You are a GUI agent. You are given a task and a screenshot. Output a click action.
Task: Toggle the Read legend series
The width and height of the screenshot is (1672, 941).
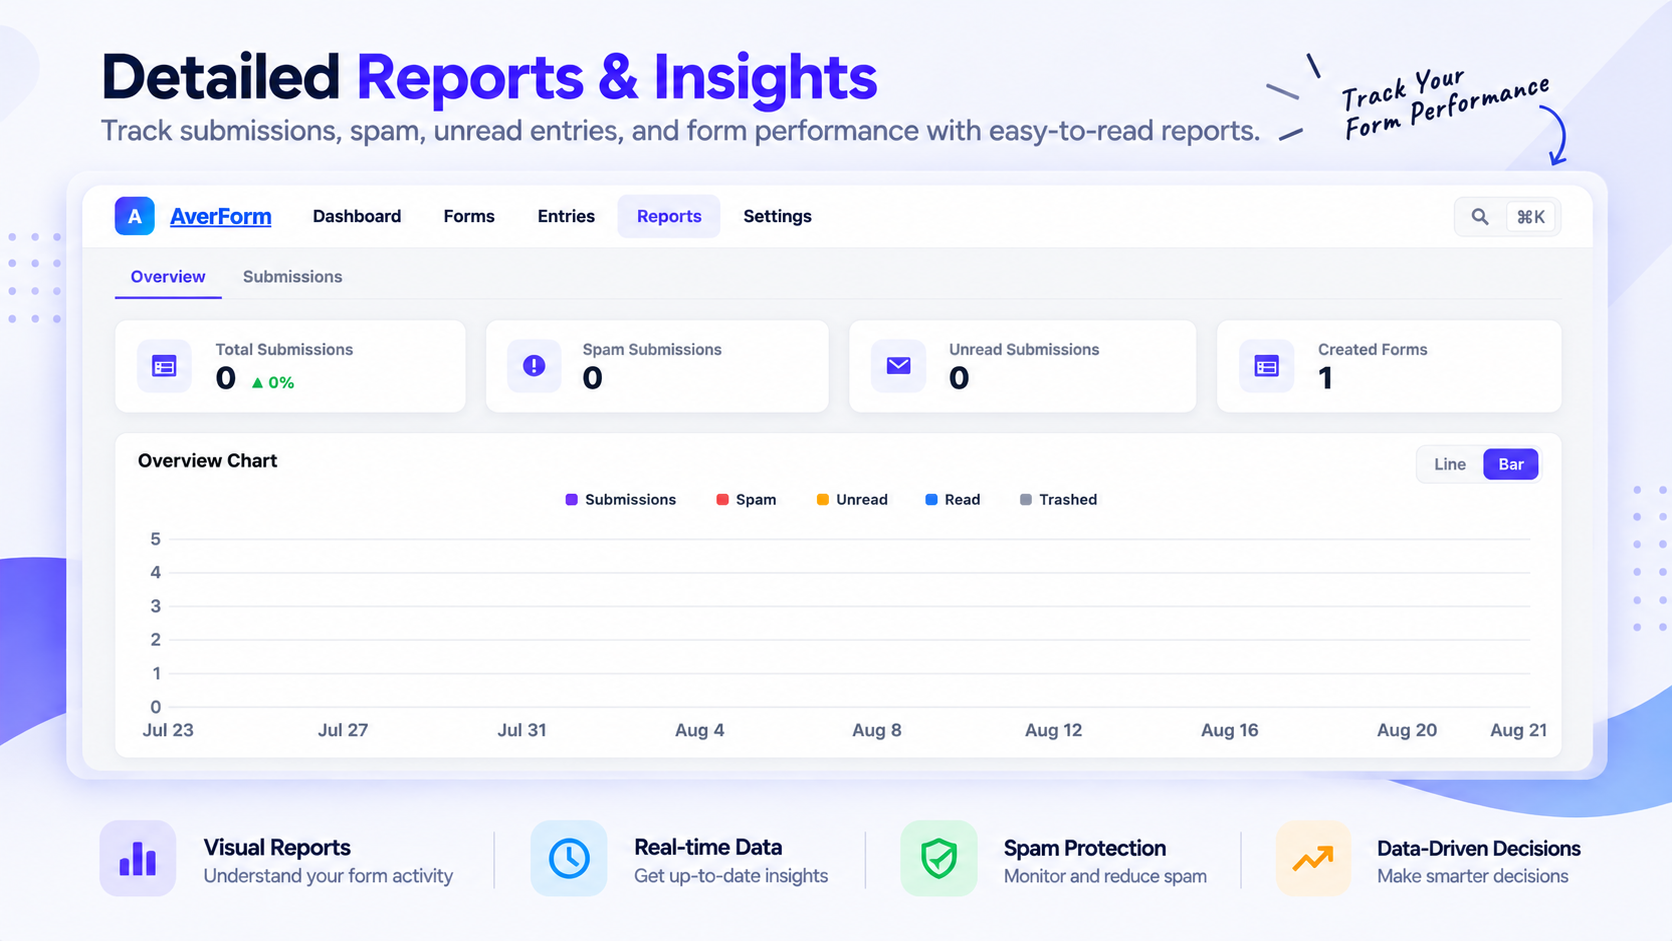click(x=953, y=500)
